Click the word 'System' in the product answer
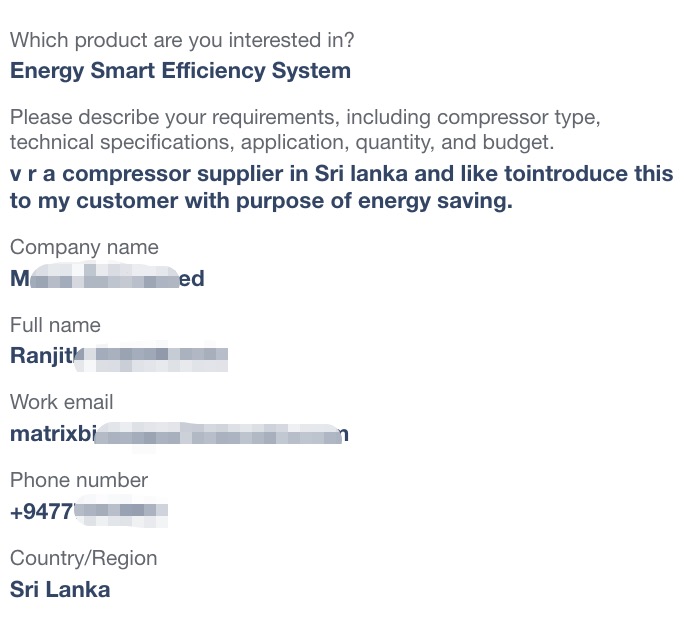Screen dimensions: 684x640 (311, 71)
